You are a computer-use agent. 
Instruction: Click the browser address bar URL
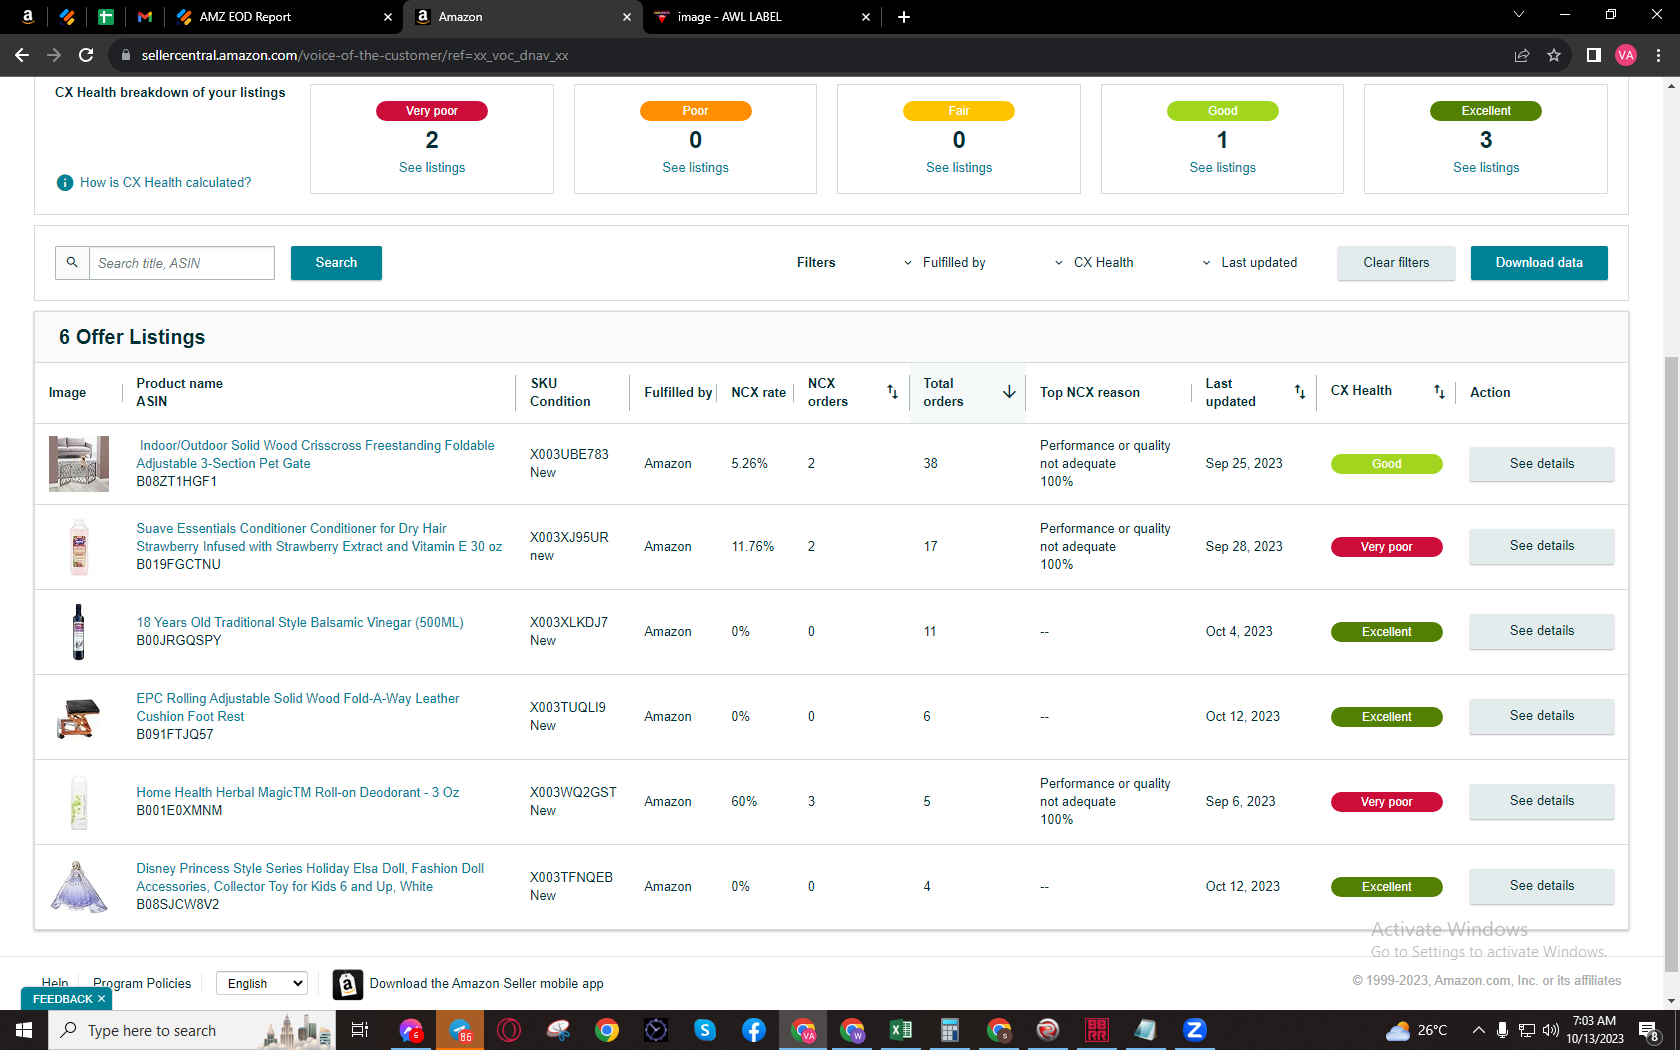355,55
